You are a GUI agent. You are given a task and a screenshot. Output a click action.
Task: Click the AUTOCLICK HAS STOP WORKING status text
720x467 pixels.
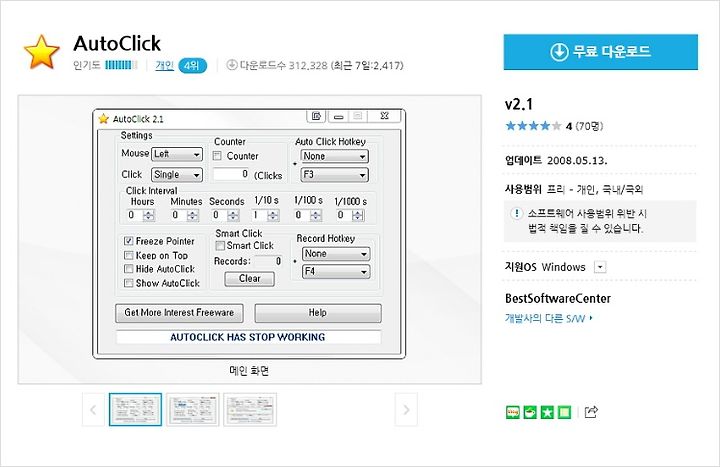click(248, 337)
